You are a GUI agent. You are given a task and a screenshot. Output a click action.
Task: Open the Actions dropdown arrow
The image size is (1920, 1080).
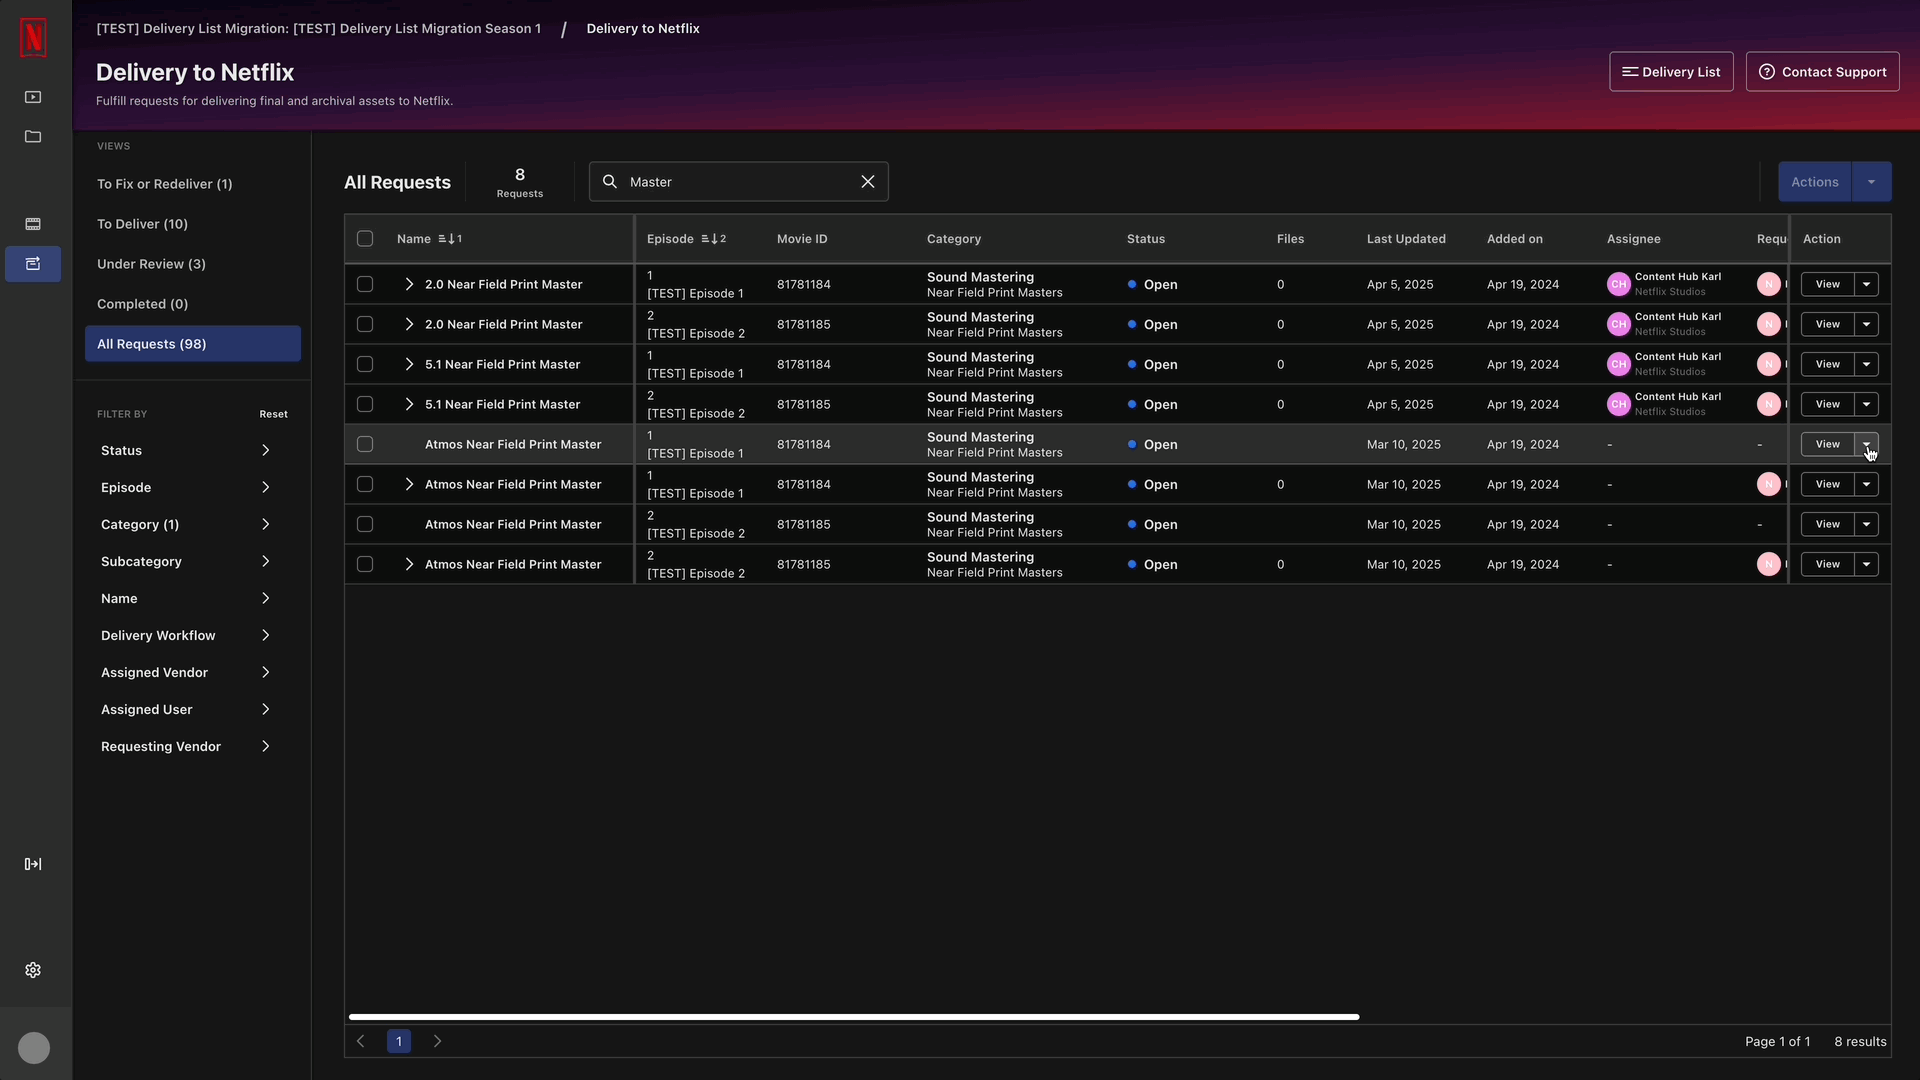tap(1871, 182)
